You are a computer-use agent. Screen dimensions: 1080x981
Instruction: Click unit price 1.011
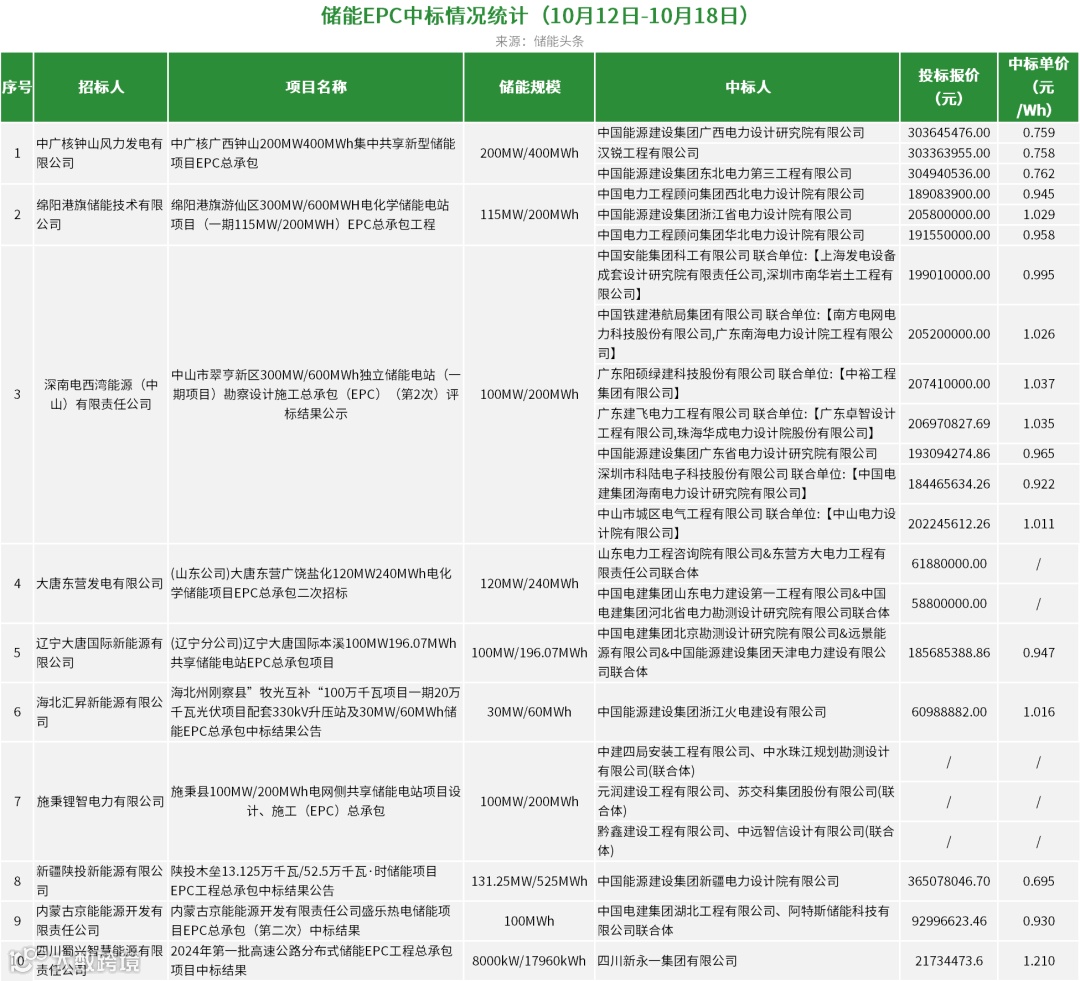(x=1039, y=524)
